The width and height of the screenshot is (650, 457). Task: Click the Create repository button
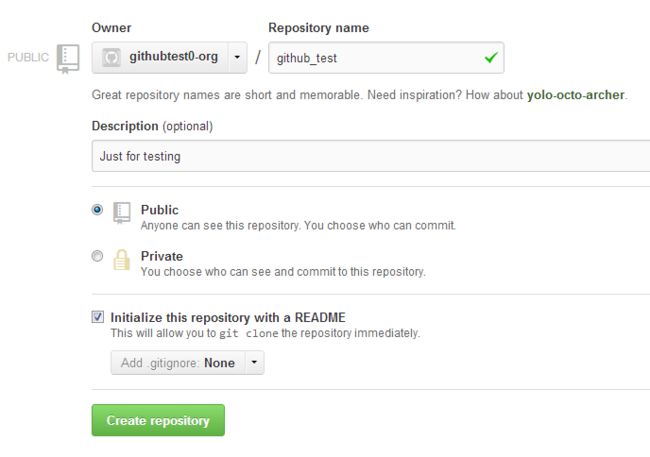(x=158, y=420)
